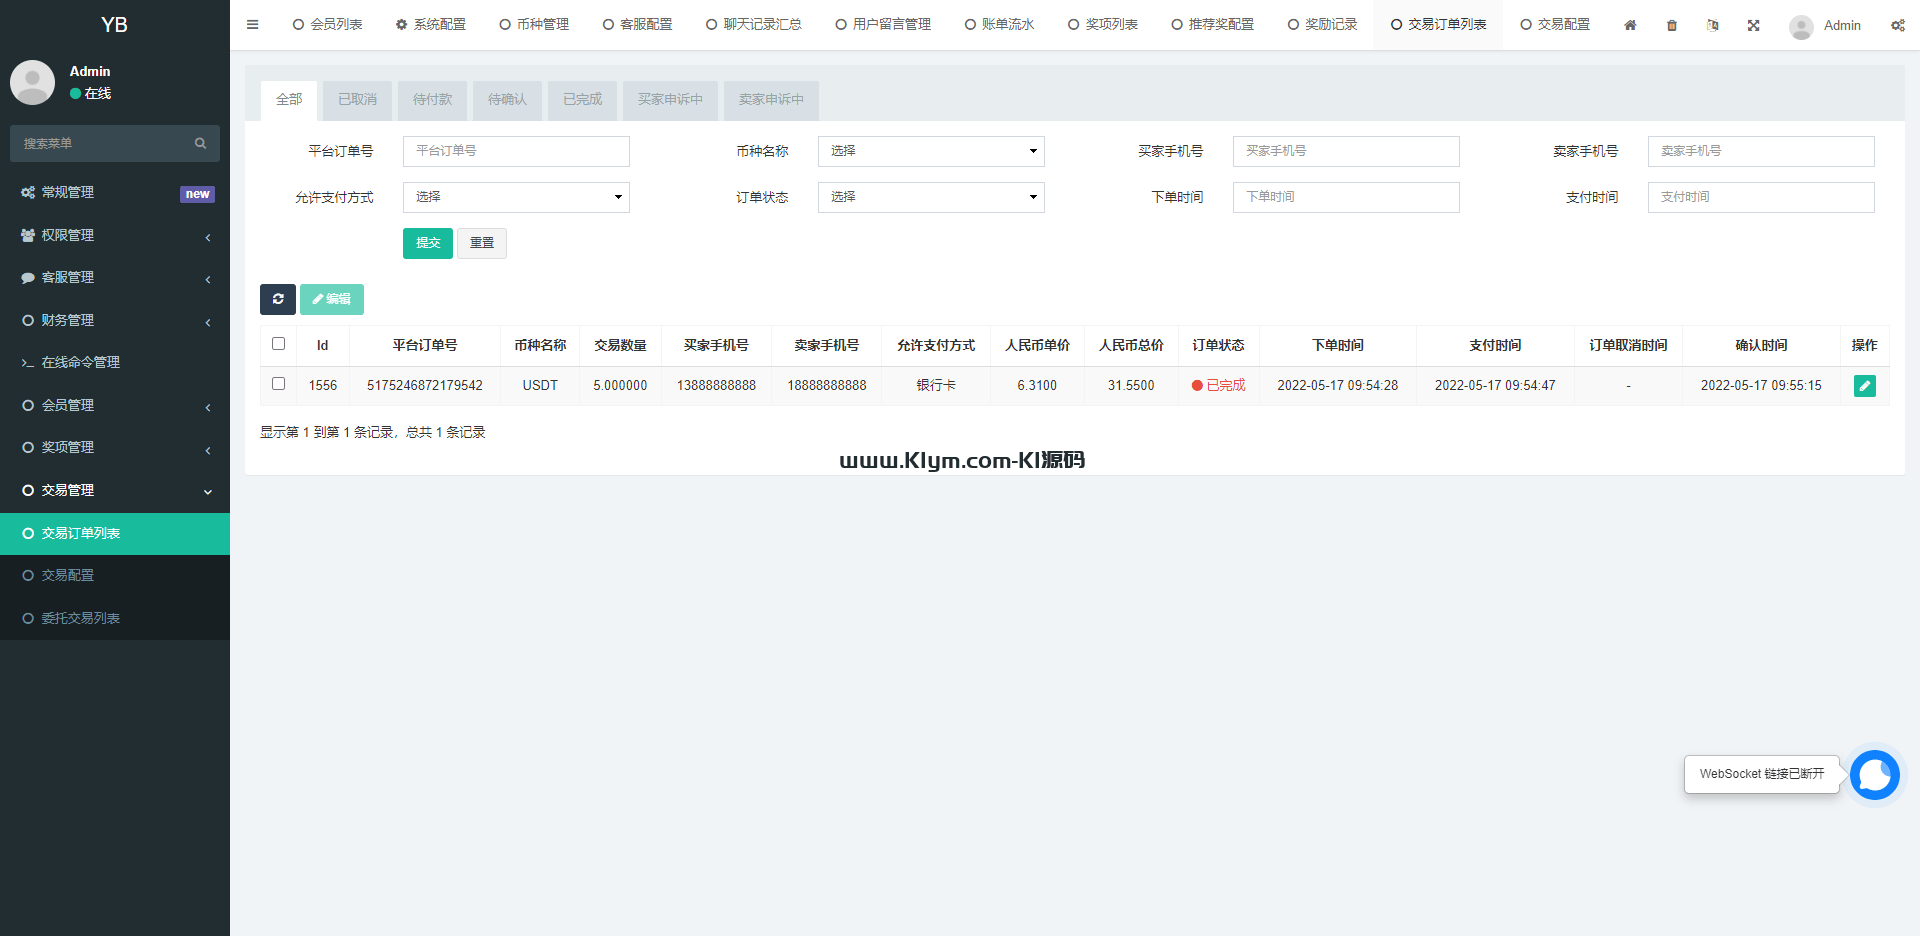Open the 会员列表 top tab

pos(327,25)
